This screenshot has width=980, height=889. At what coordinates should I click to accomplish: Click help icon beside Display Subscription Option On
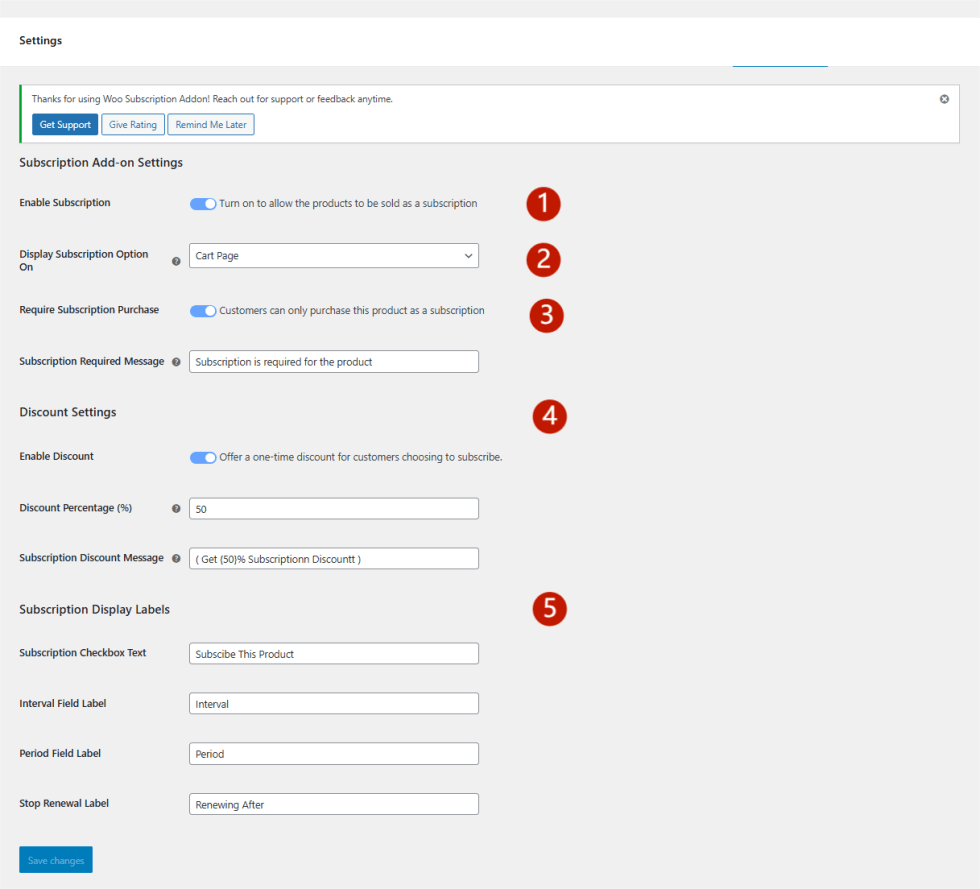pyautogui.click(x=177, y=261)
